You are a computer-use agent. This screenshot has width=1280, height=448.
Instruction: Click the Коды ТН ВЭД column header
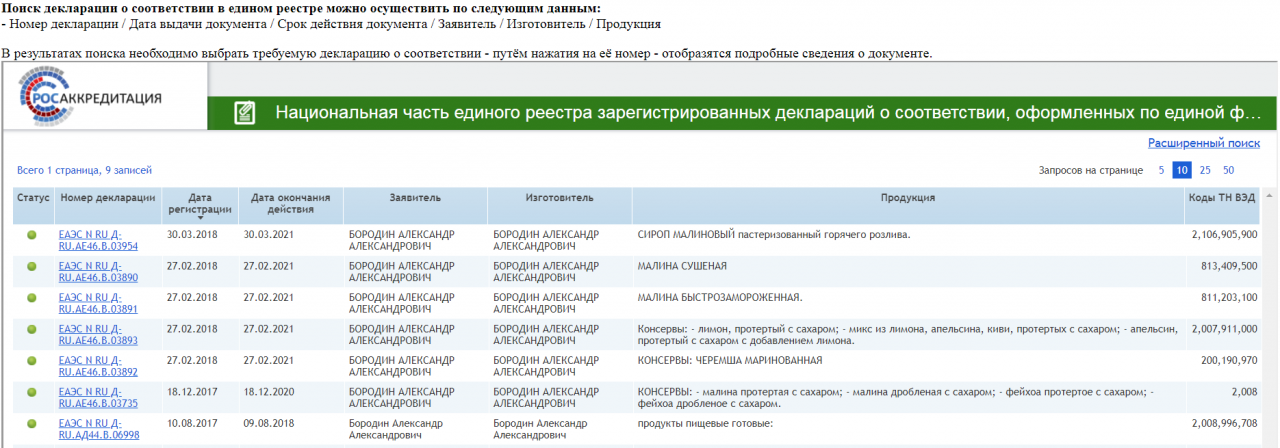(x=1221, y=198)
